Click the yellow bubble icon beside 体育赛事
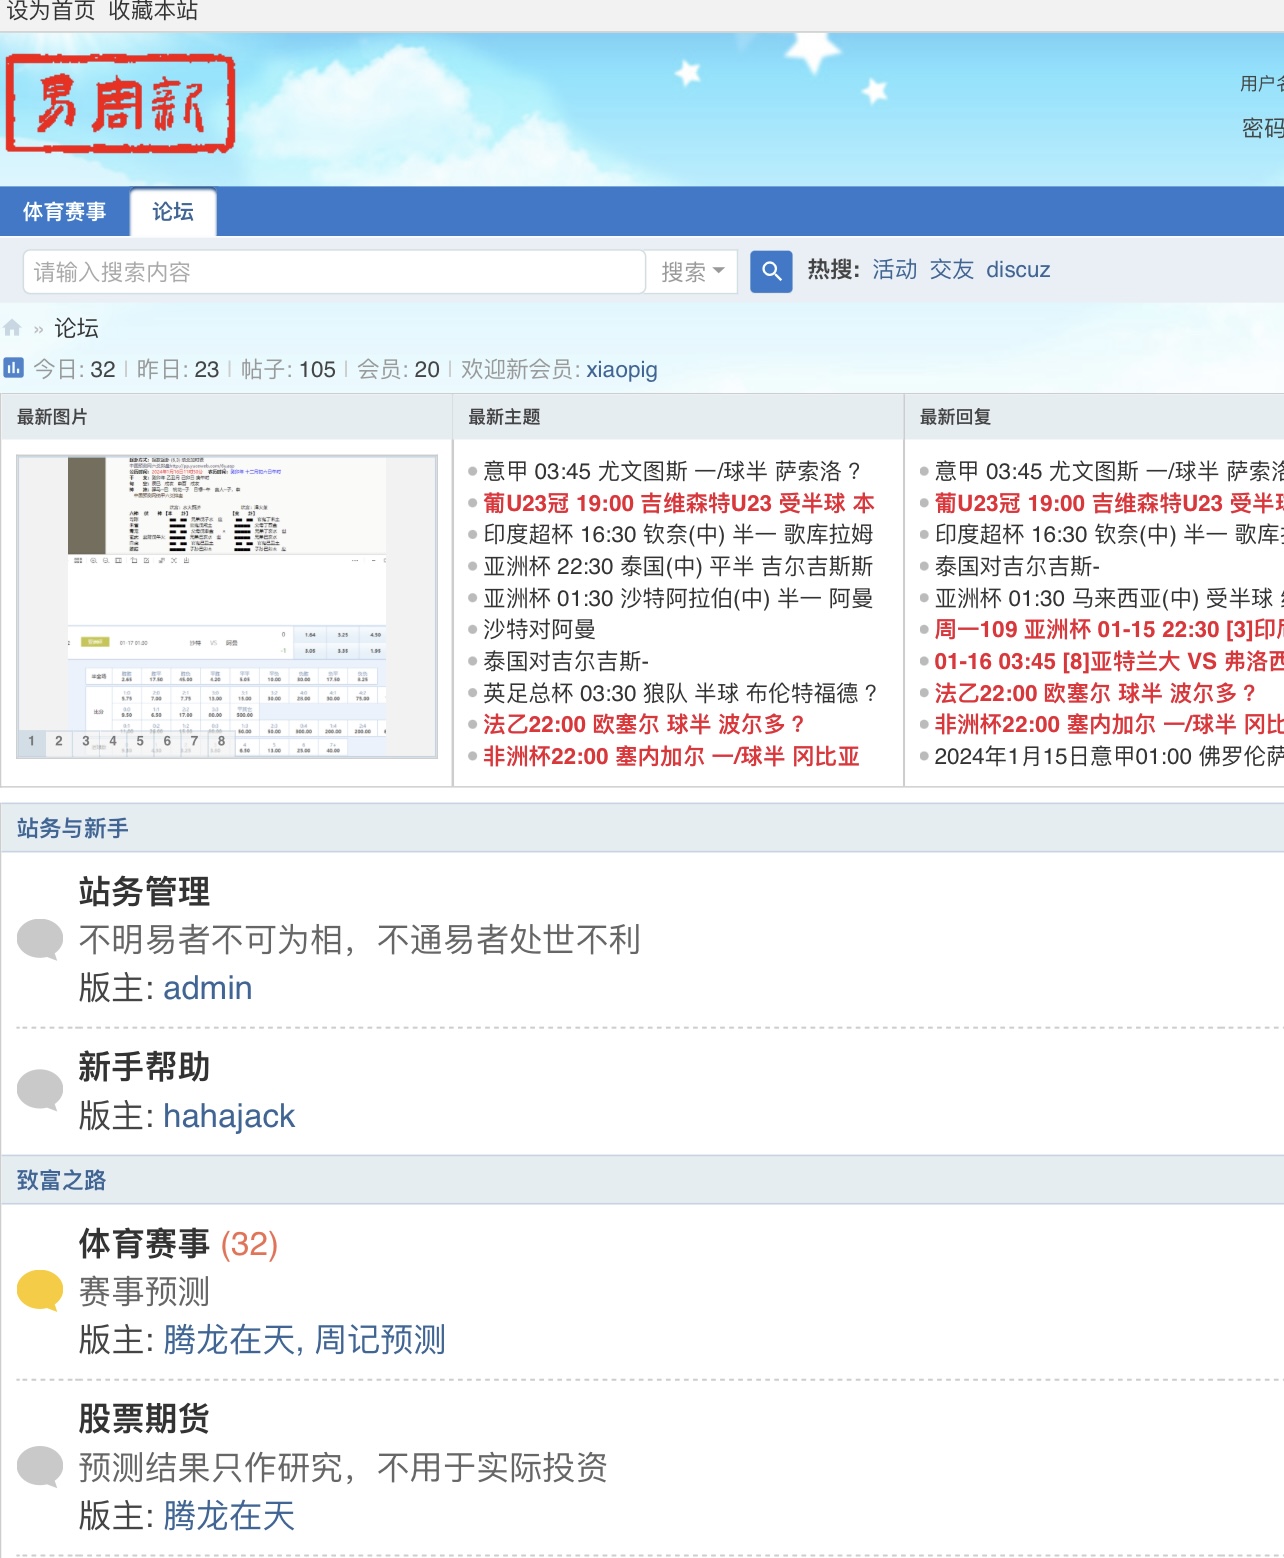Screen dimensions: 1284x1558 coord(40,1290)
